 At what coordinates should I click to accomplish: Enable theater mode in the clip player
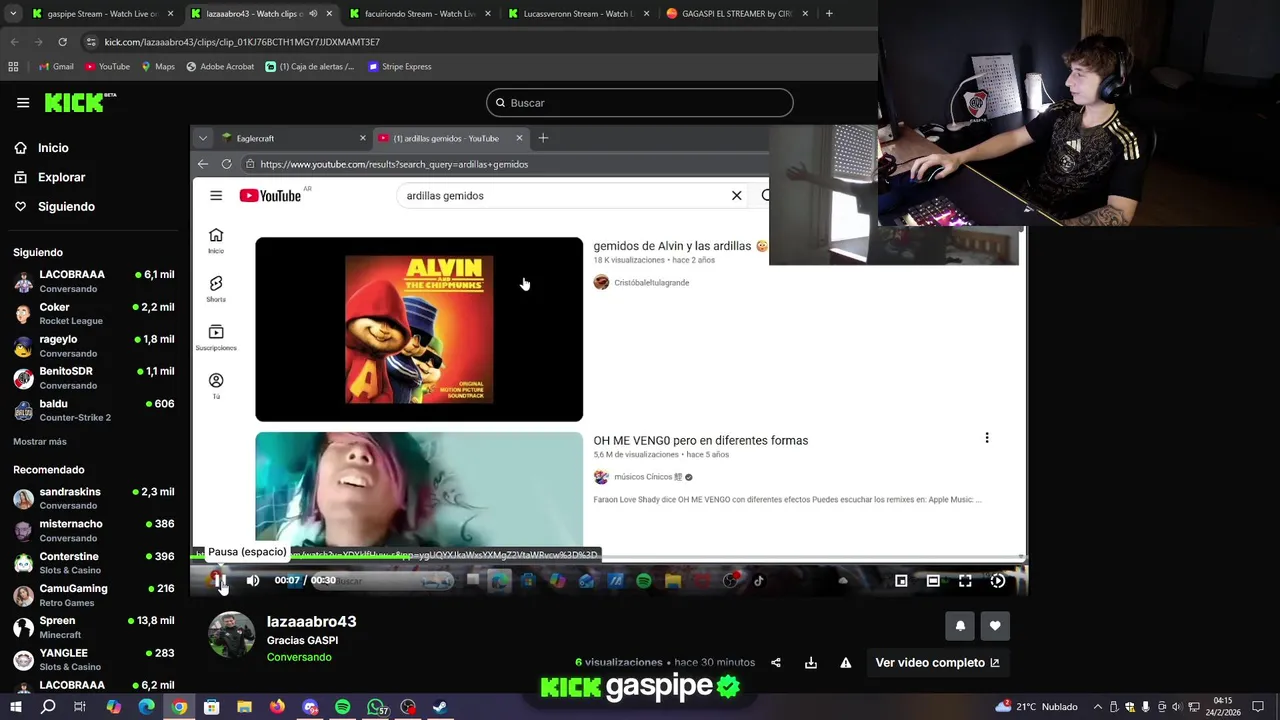pyautogui.click(x=933, y=580)
